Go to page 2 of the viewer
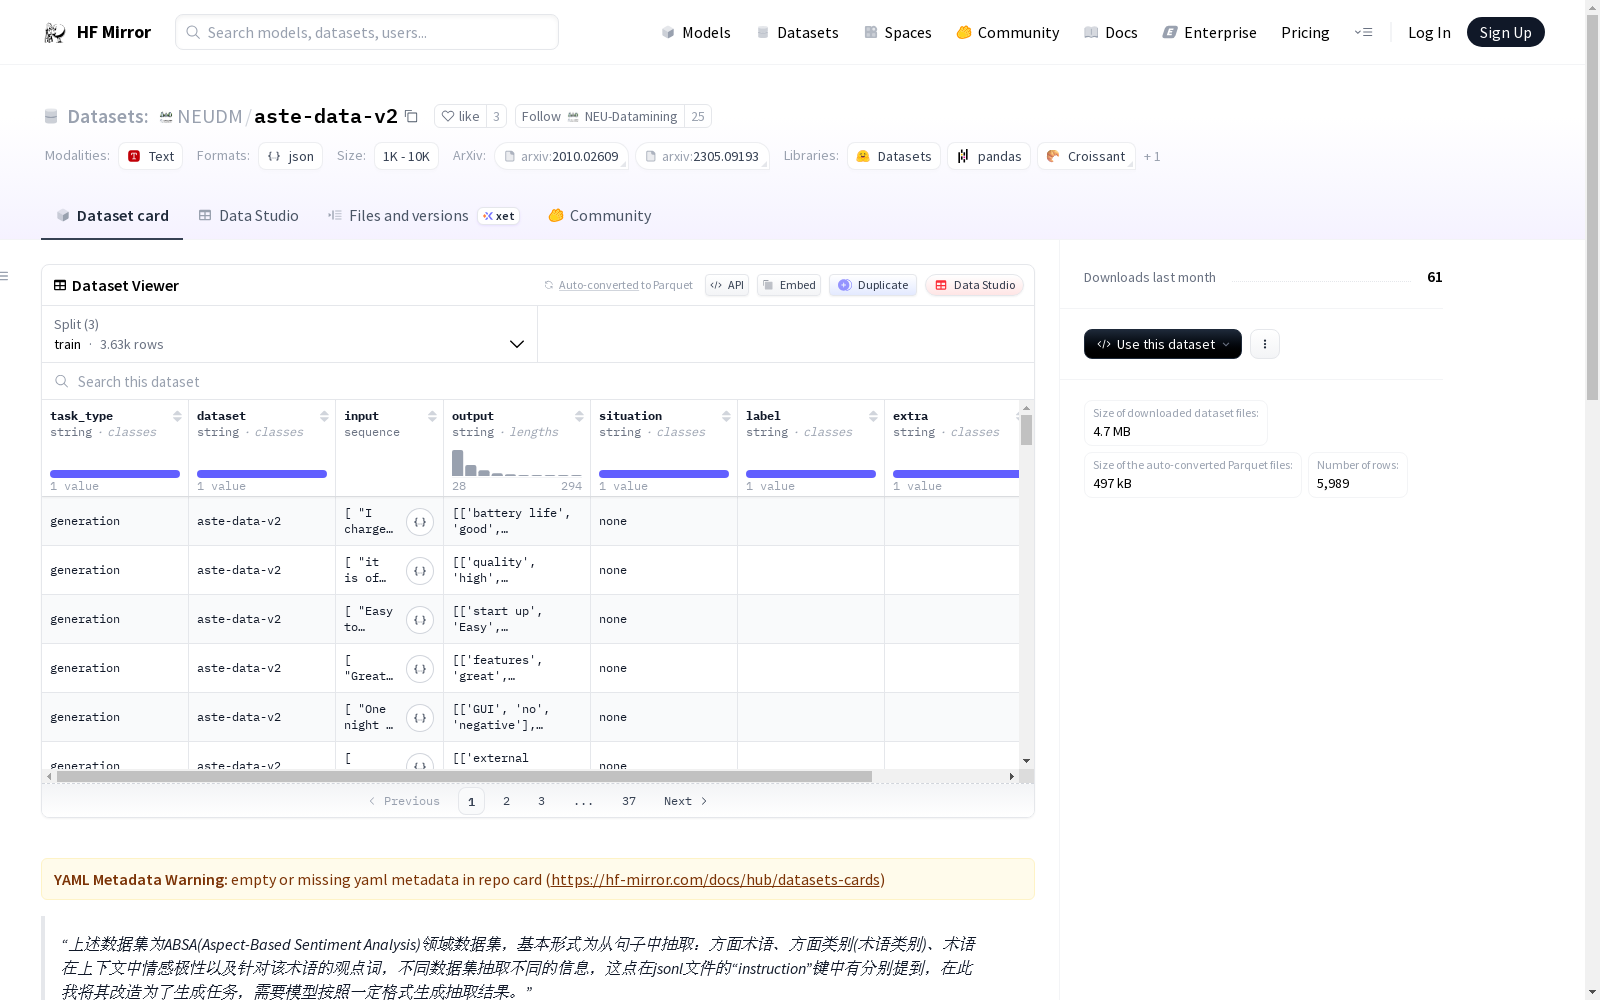The height and width of the screenshot is (1000, 1600). coord(507,801)
